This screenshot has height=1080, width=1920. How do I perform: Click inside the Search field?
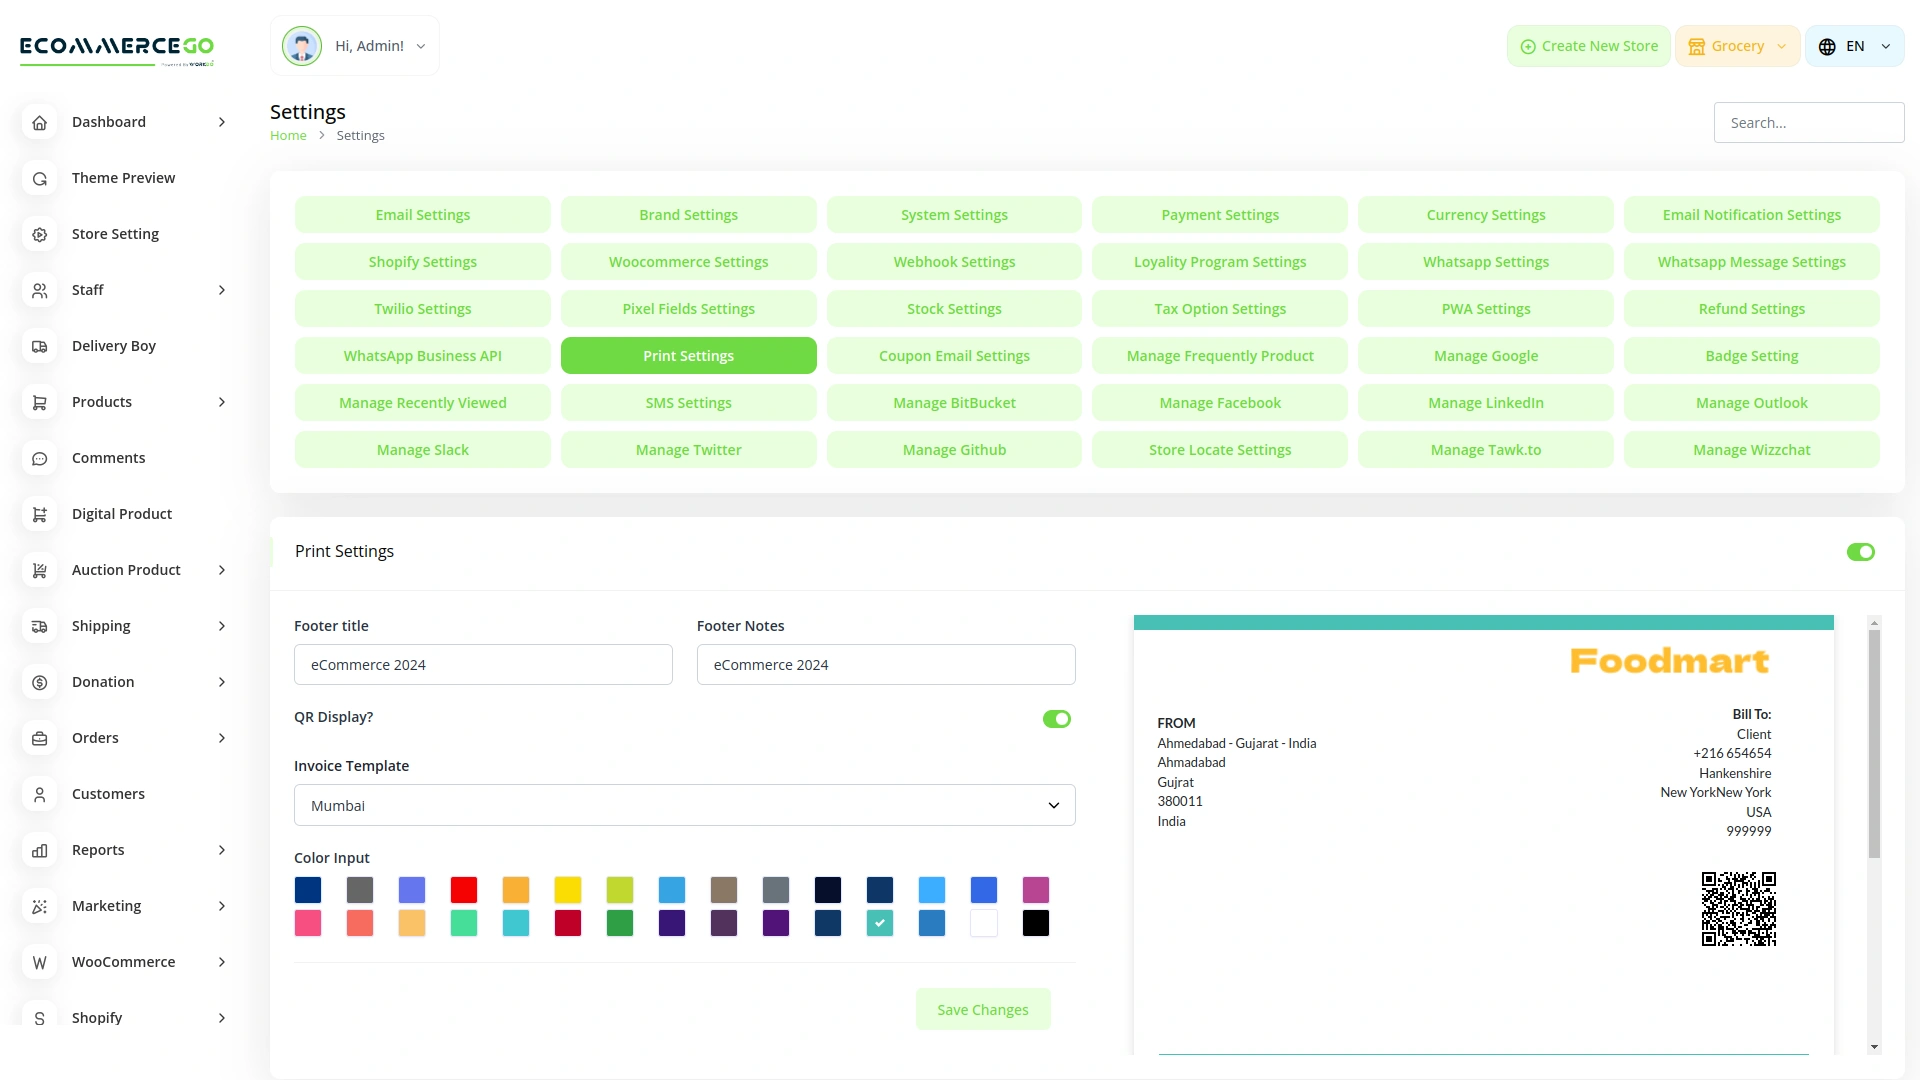[1809, 122]
